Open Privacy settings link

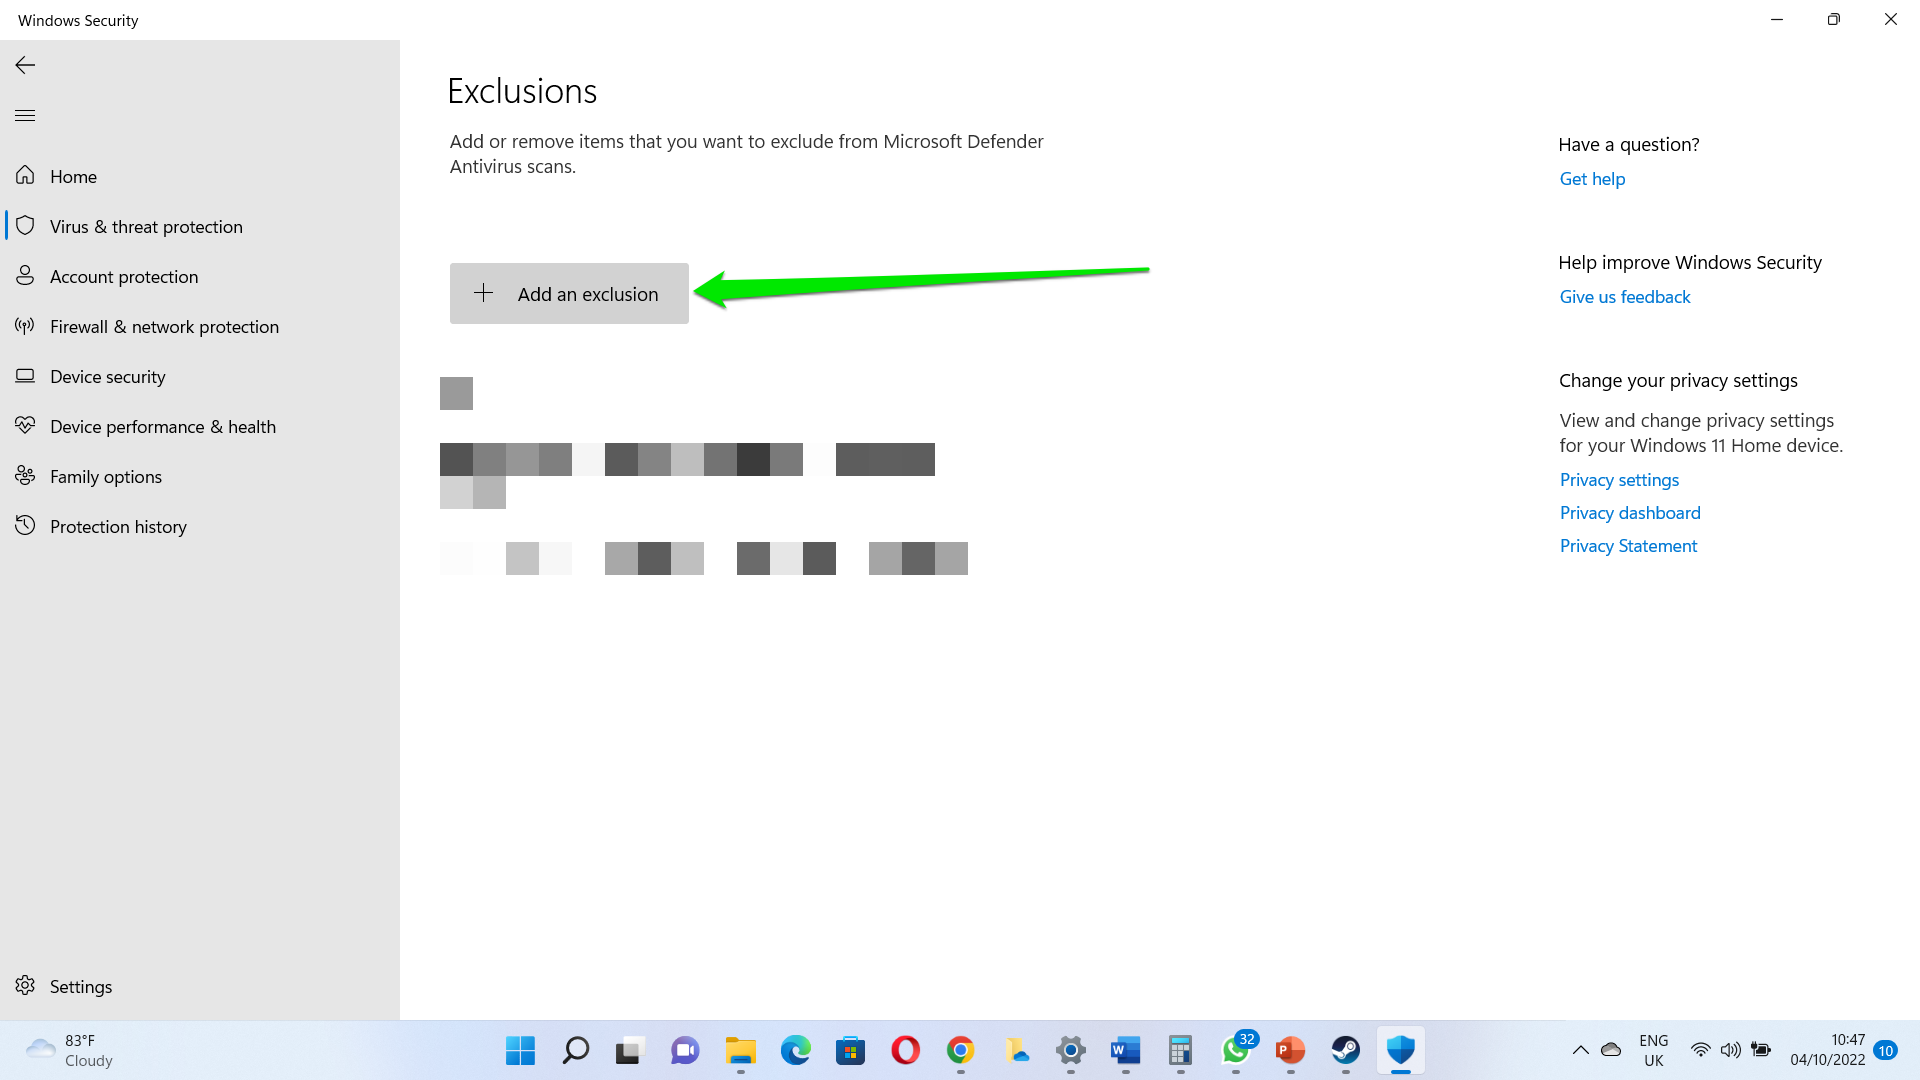coord(1619,479)
